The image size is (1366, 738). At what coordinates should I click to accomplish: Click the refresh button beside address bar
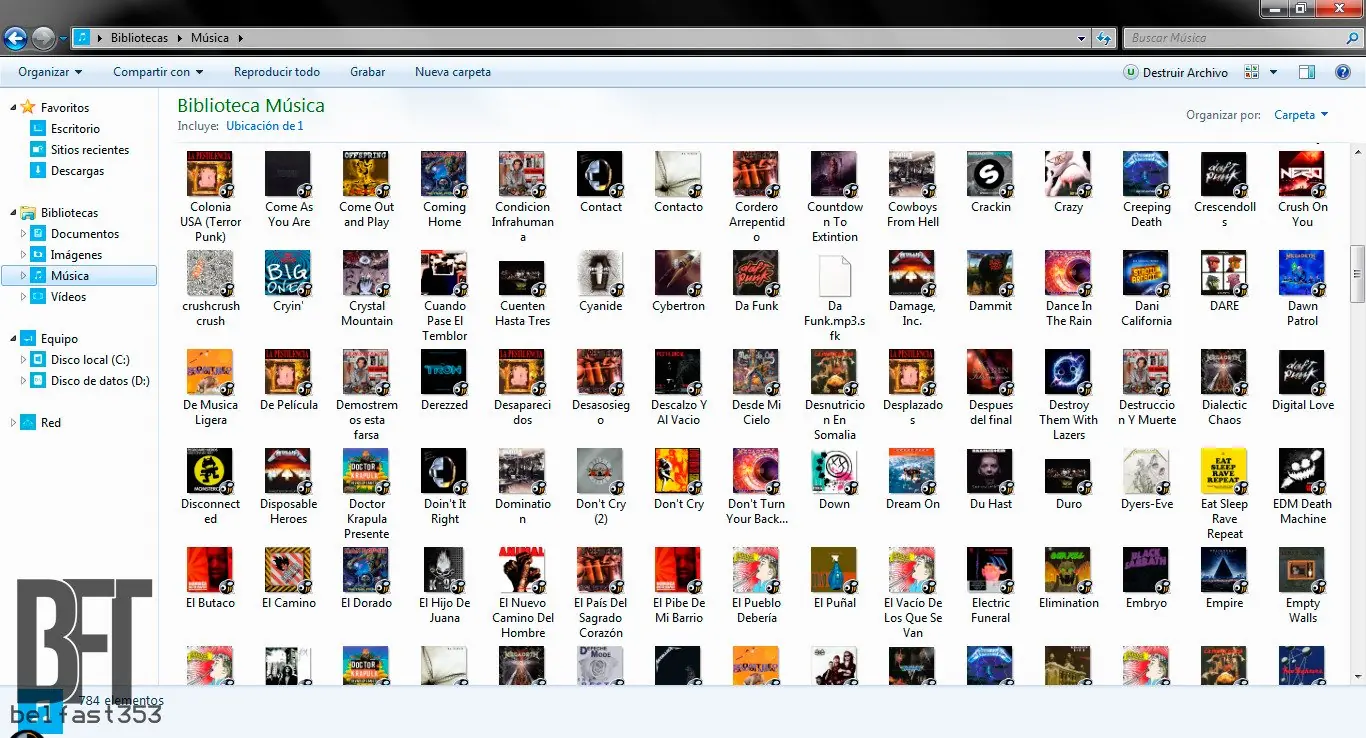click(x=1104, y=38)
